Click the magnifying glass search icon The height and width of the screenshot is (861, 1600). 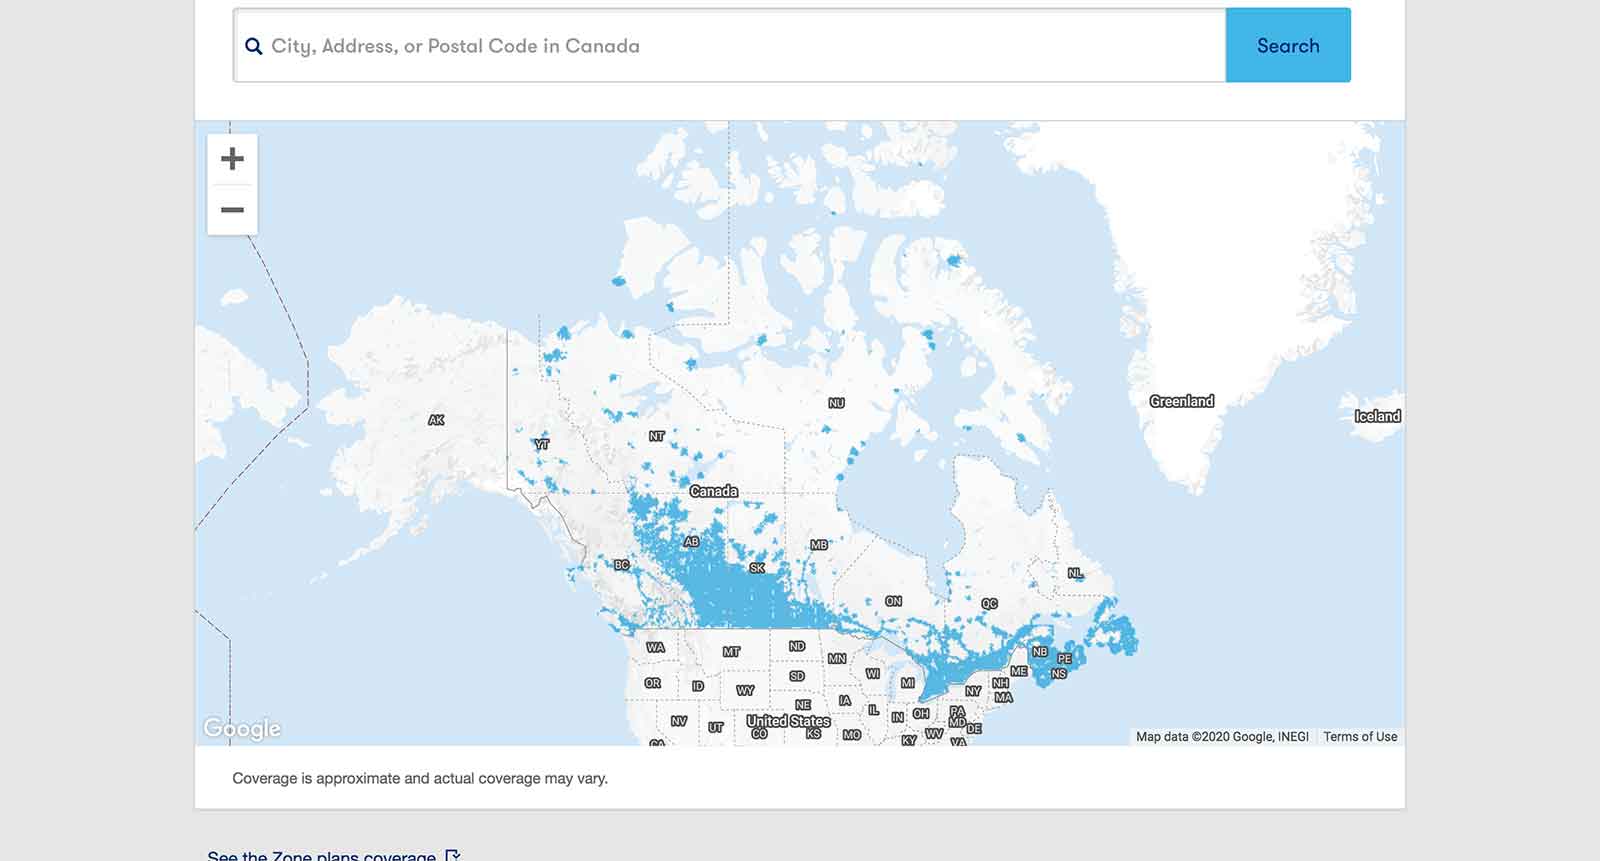254,46
